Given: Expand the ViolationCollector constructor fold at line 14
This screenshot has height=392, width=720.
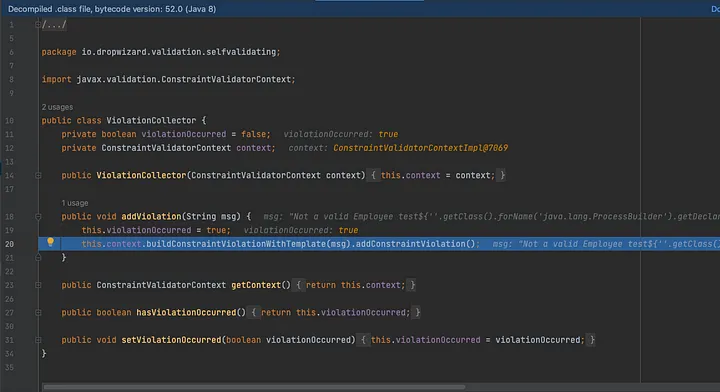Looking at the screenshot, I should coord(38,175).
